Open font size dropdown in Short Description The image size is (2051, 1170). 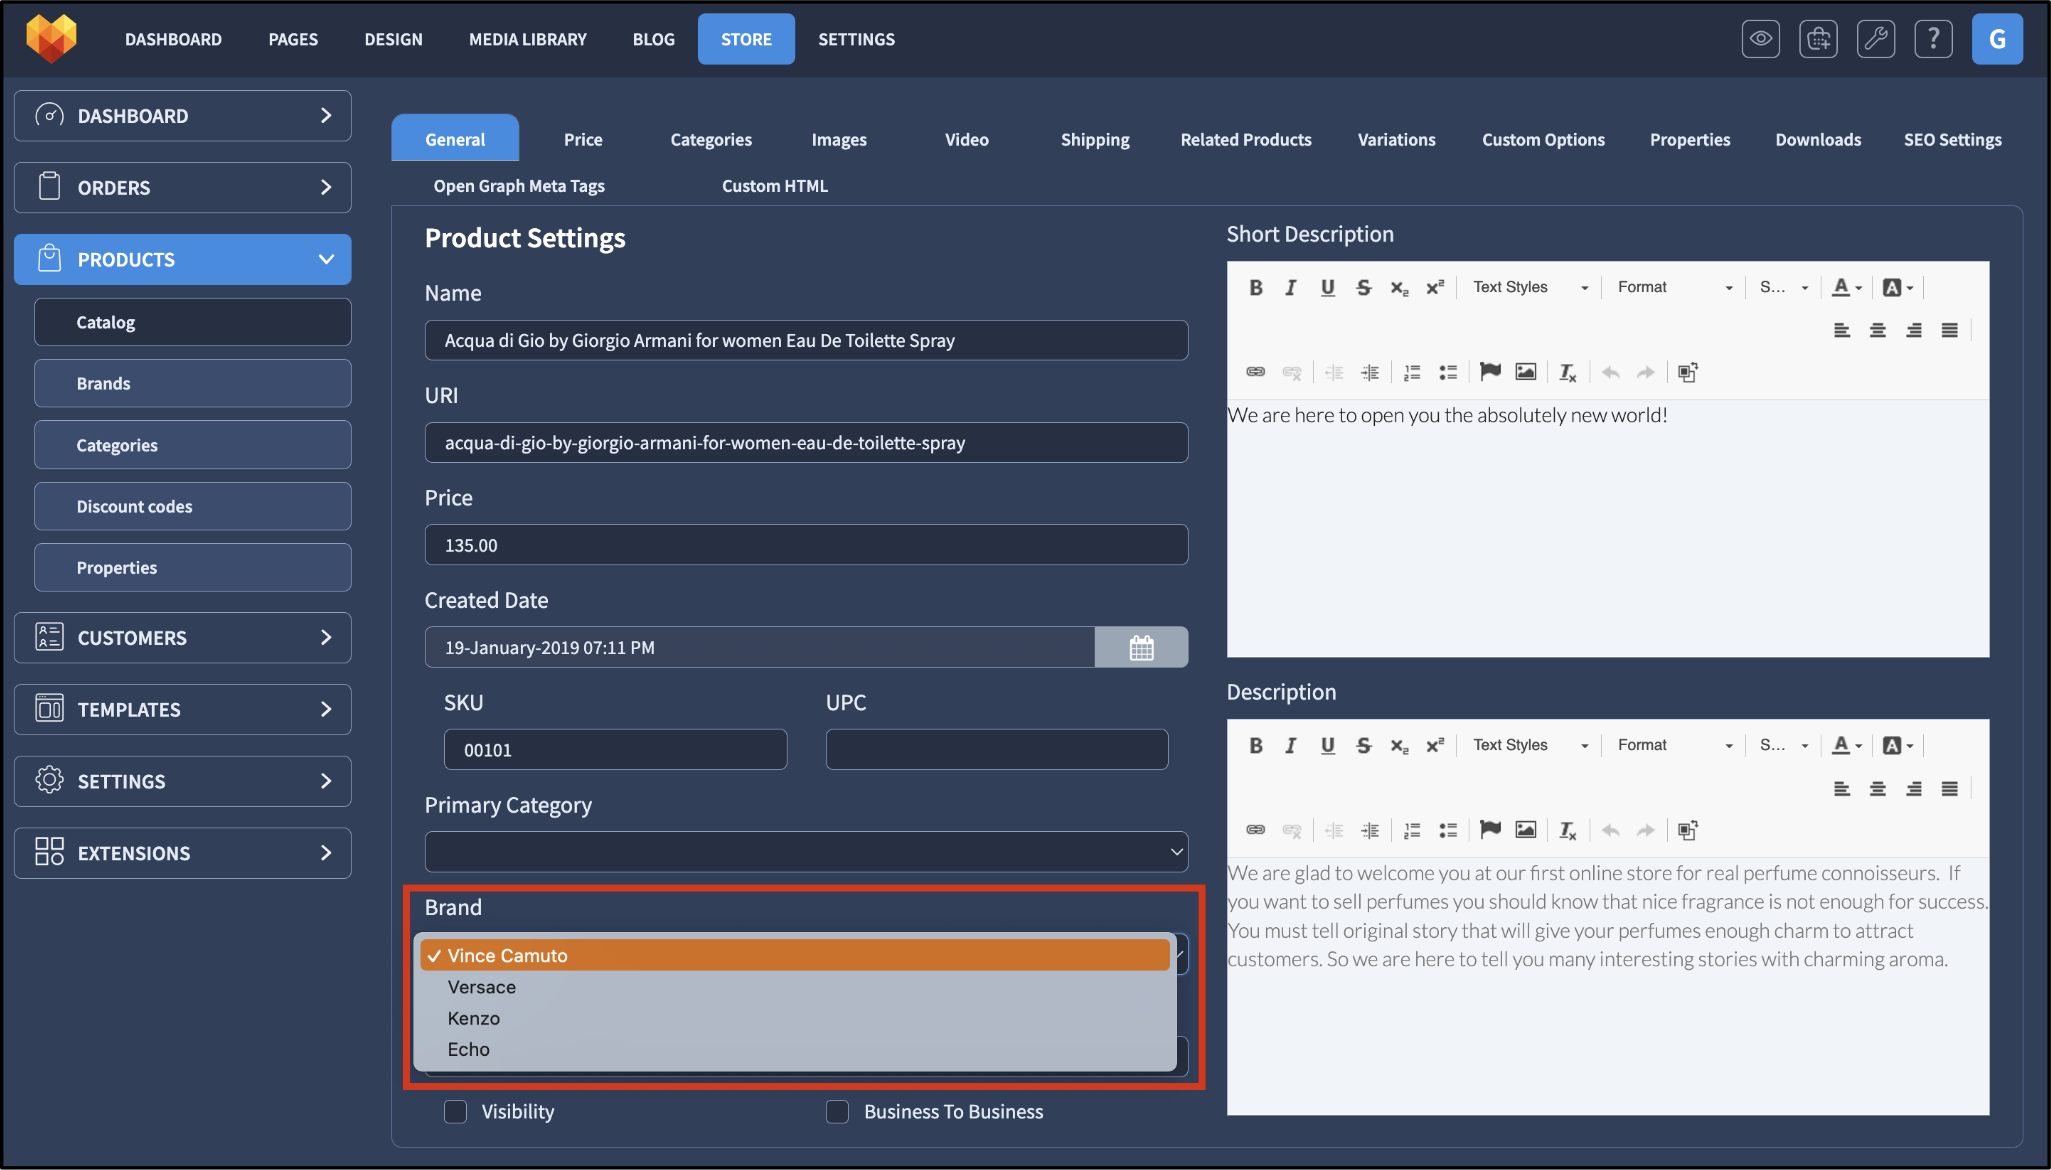point(1784,288)
